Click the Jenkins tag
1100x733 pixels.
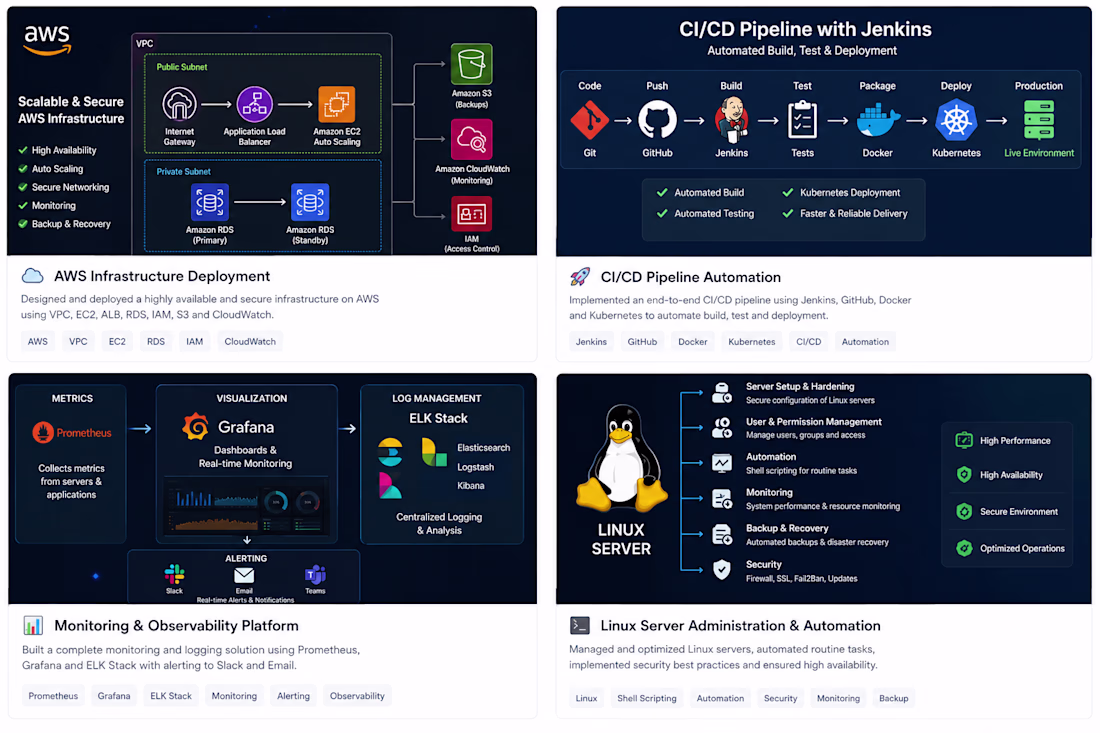tap(591, 342)
